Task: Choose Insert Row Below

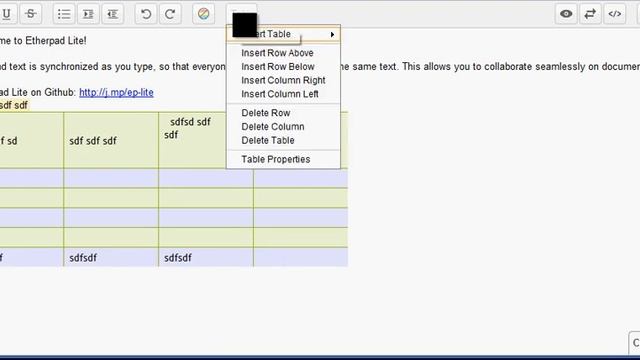Action: tap(278, 67)
